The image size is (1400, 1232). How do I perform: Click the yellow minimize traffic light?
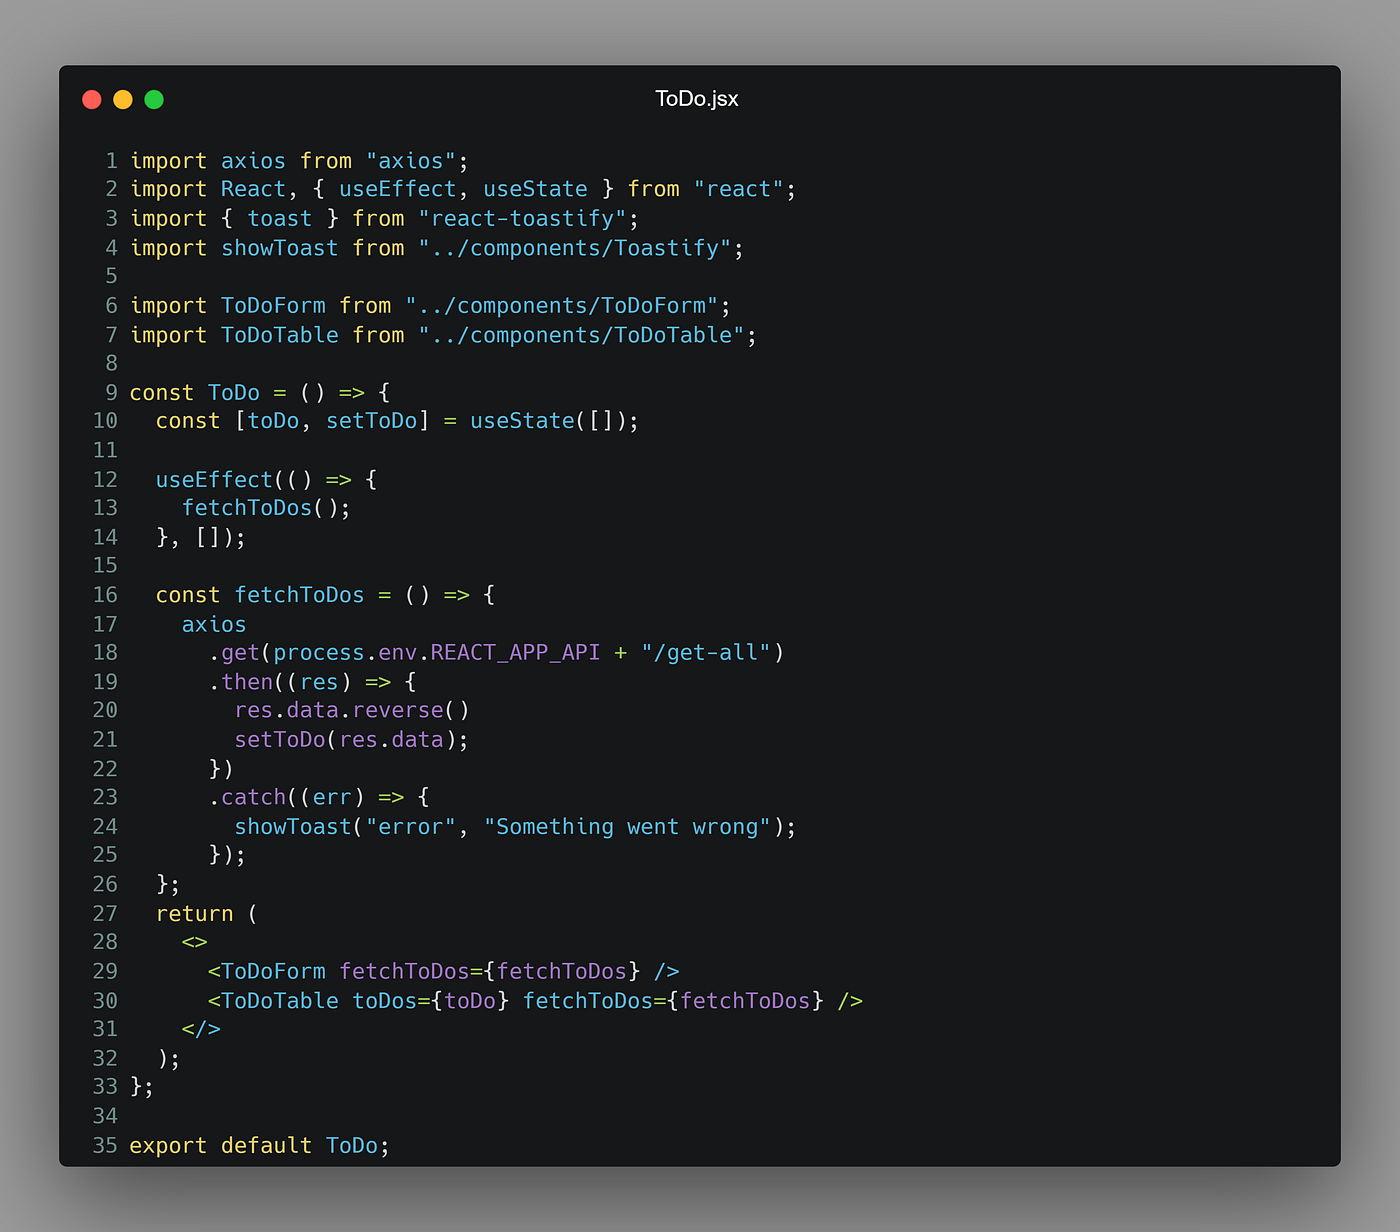click(x=122, y=99)
